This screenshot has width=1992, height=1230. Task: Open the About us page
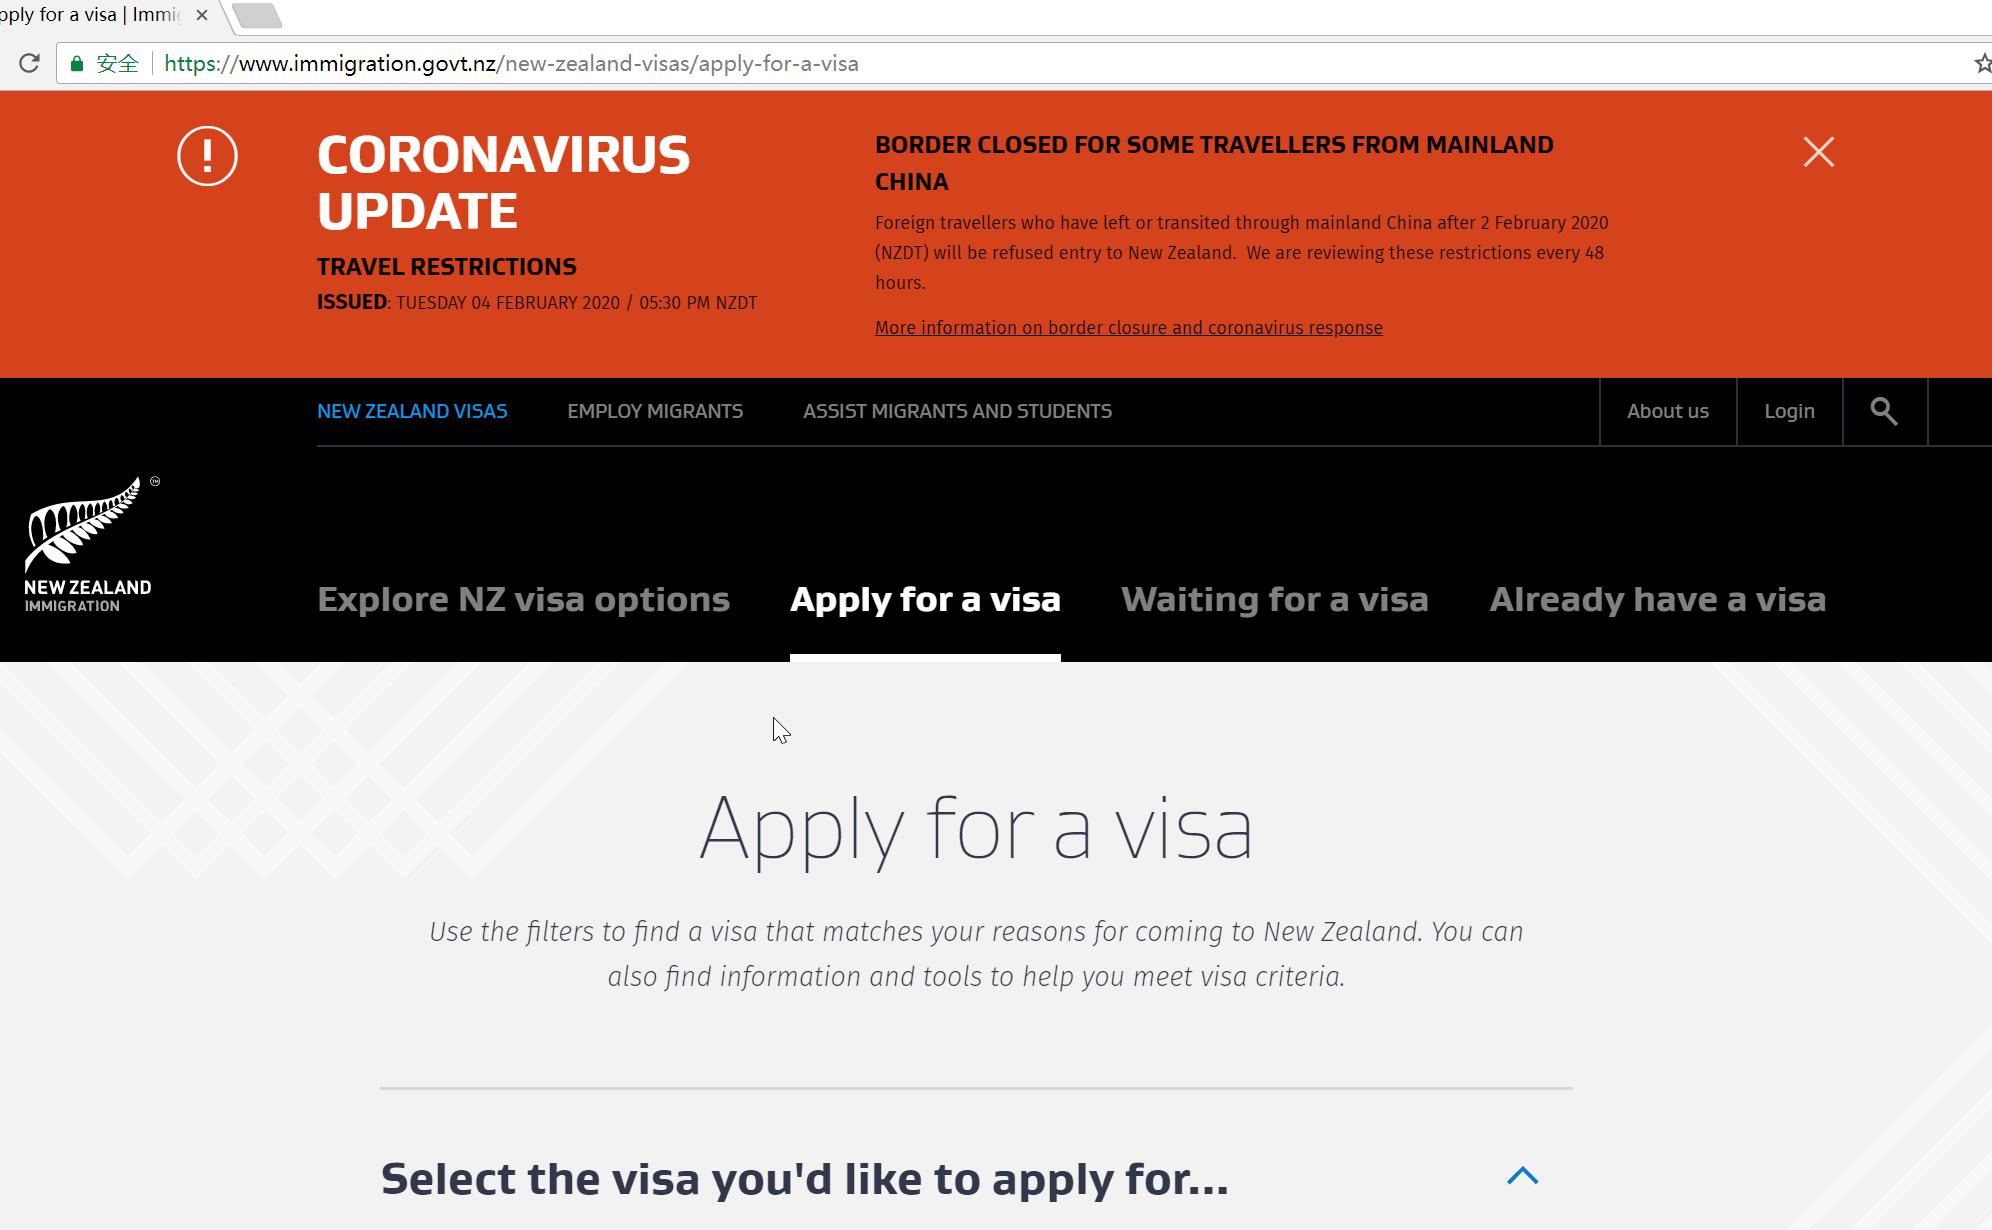point(1667,411)
